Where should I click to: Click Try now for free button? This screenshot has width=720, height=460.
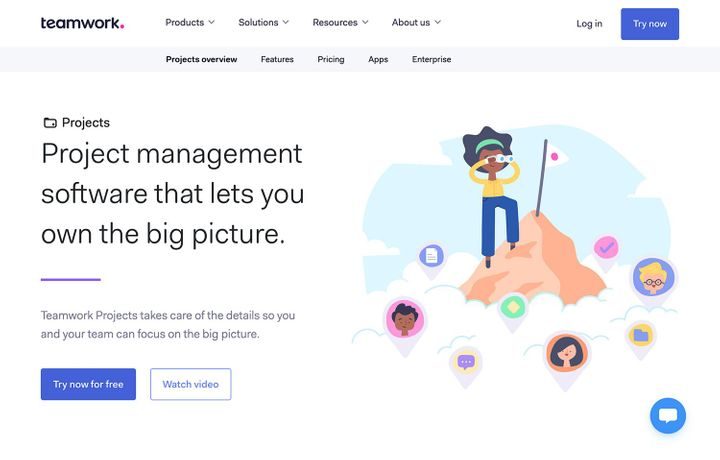point(88,384)
